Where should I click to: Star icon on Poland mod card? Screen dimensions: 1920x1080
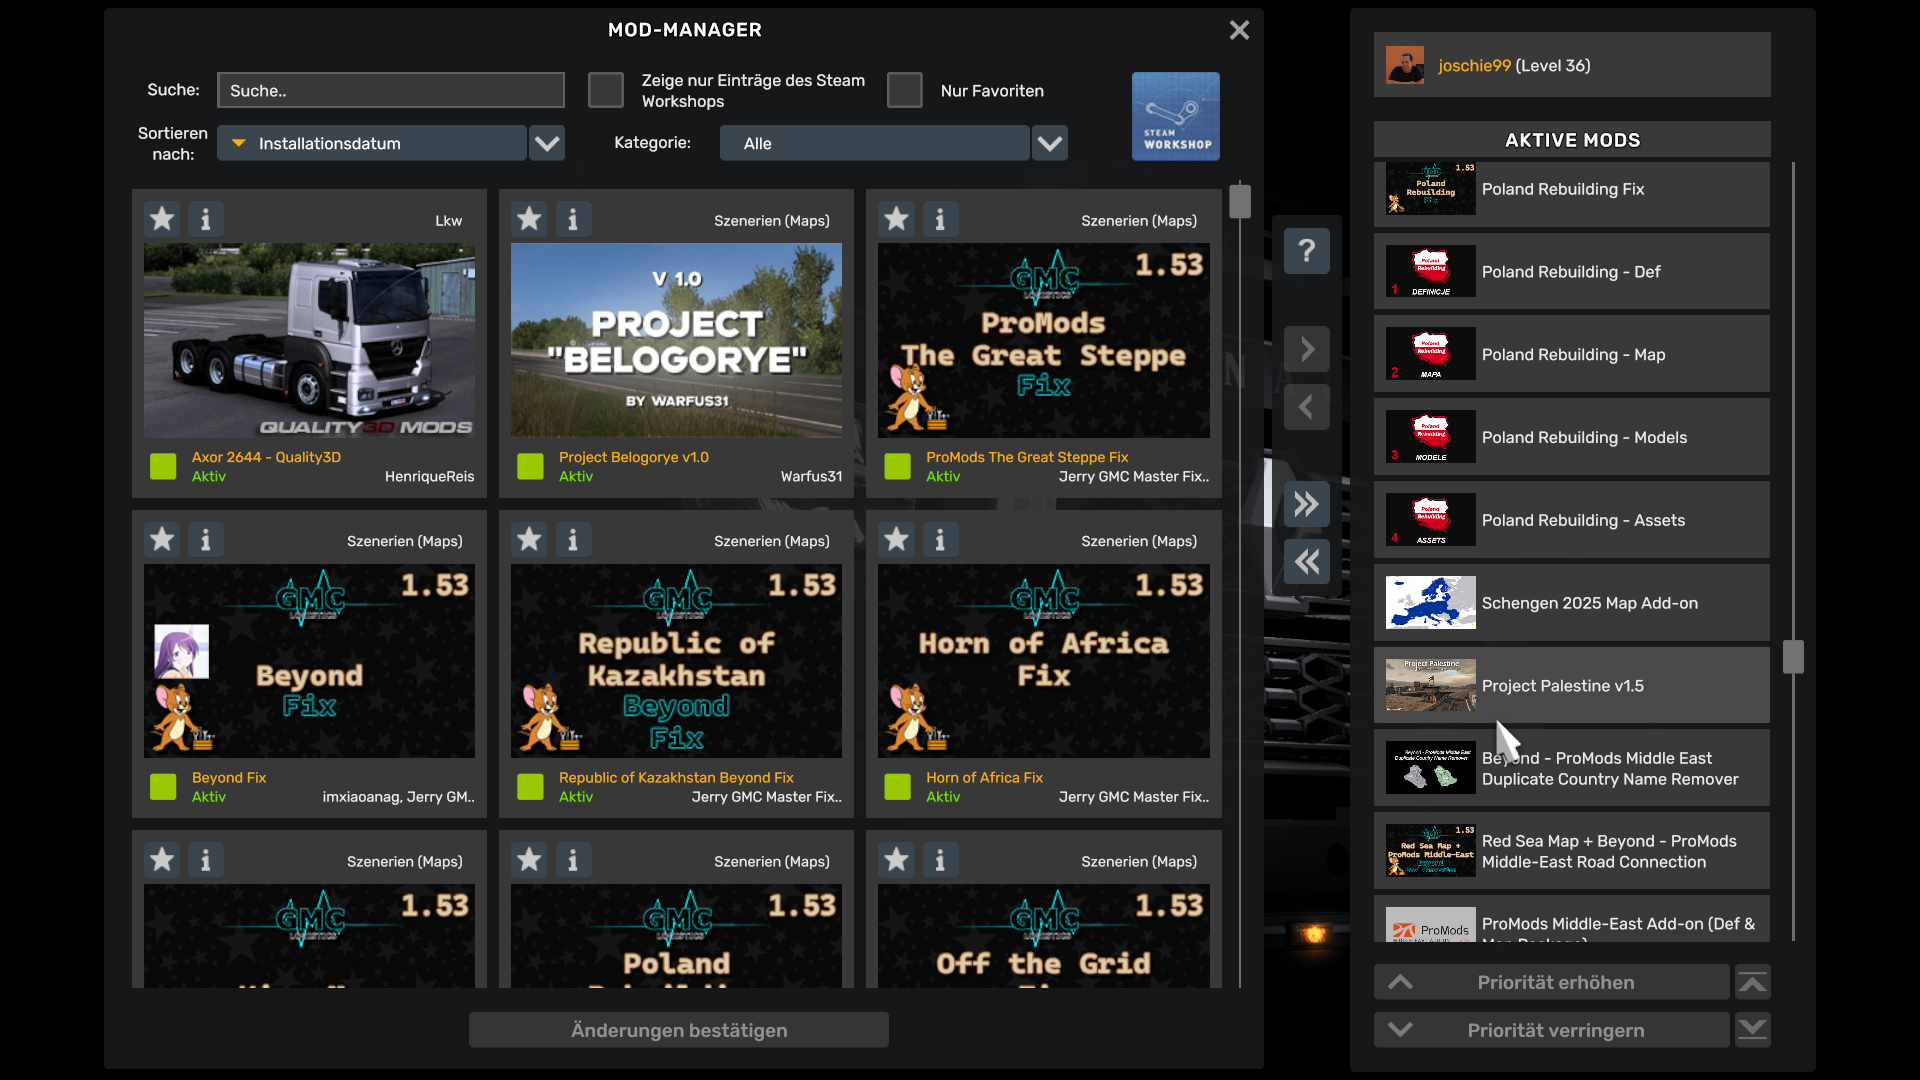[529, 860]
